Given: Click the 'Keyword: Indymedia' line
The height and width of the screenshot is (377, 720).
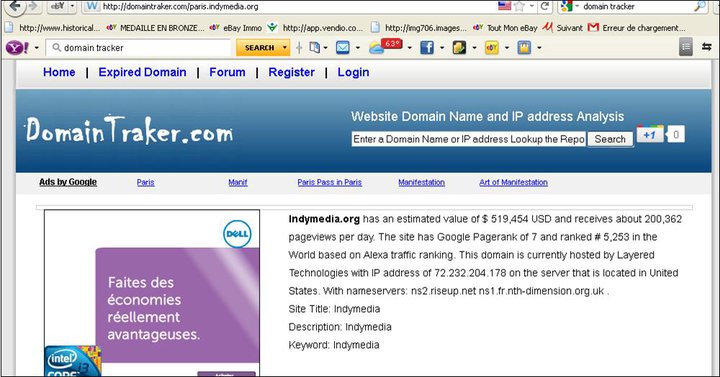Looking at the screenshot, I should [334, 345].
